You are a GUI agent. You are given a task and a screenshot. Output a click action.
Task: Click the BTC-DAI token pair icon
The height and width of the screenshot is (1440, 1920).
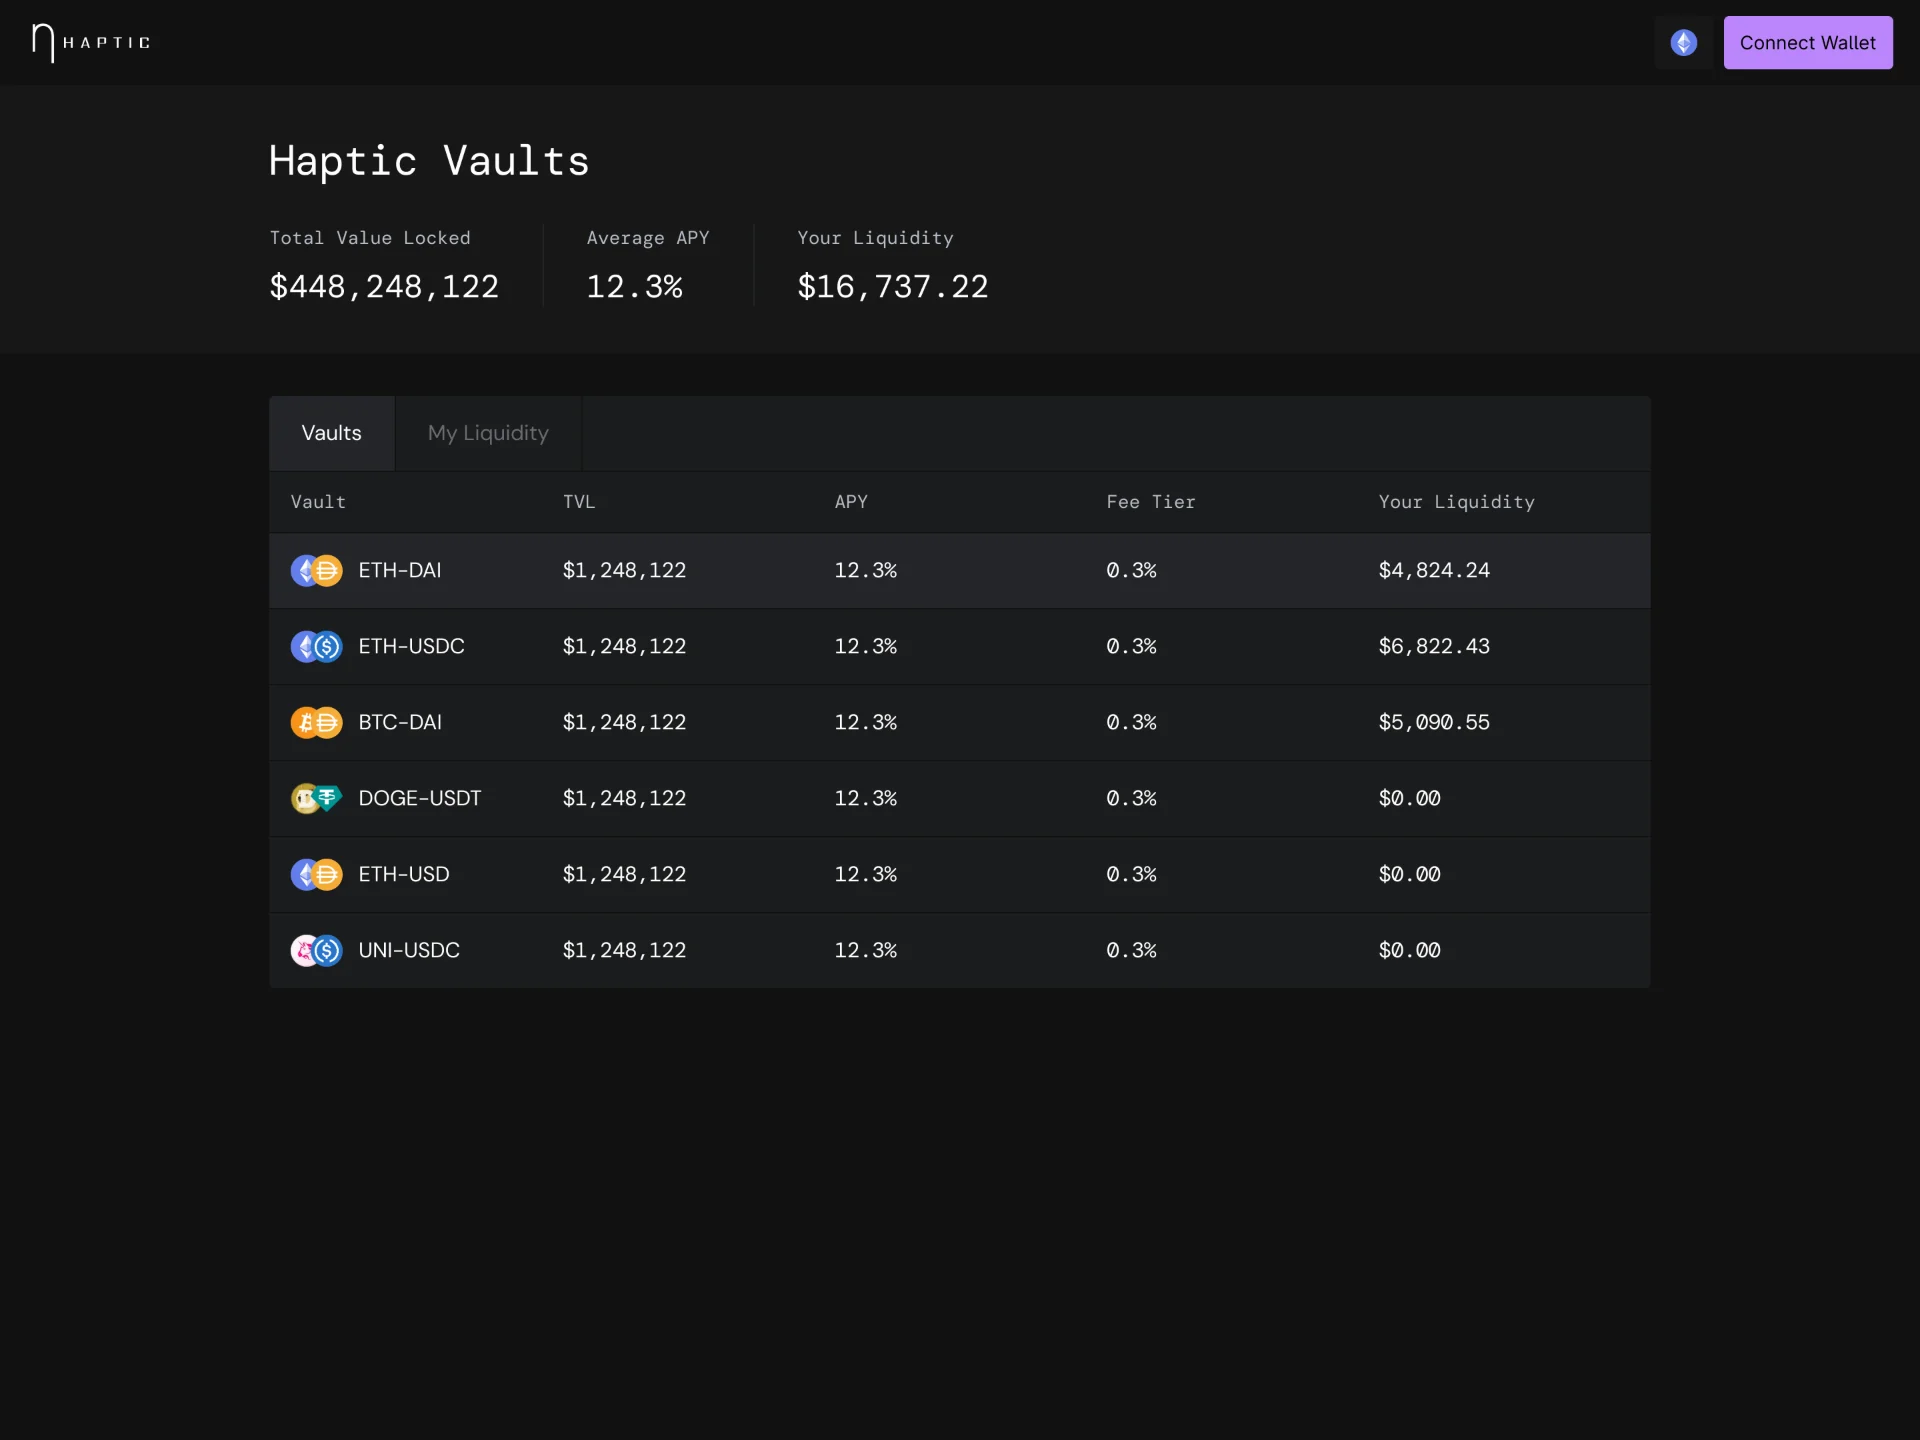(x=316, y=722)
